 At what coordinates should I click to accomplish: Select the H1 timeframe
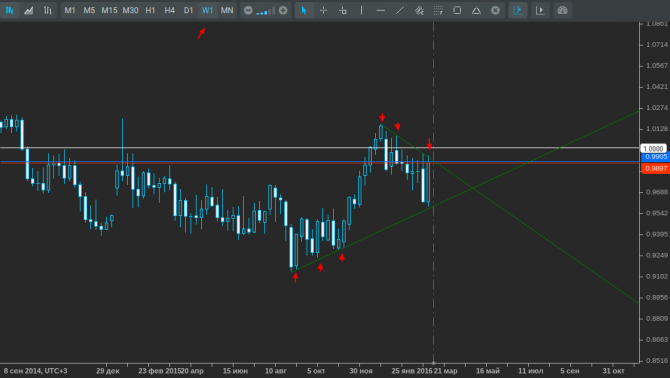pos(150,10)
